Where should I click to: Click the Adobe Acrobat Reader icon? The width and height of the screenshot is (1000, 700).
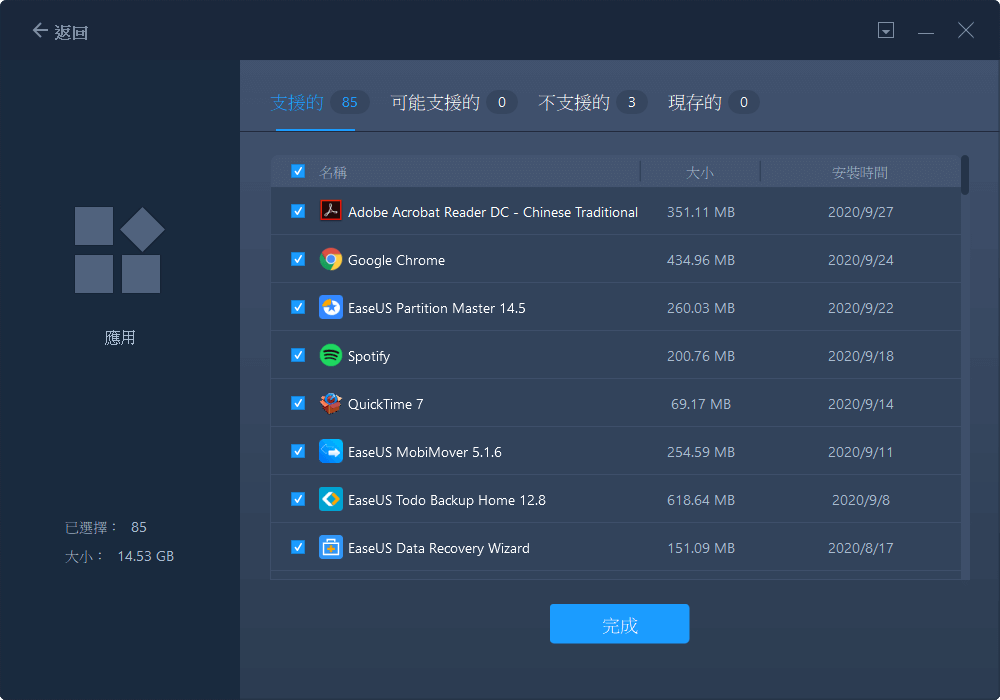(x=330, y=211)
